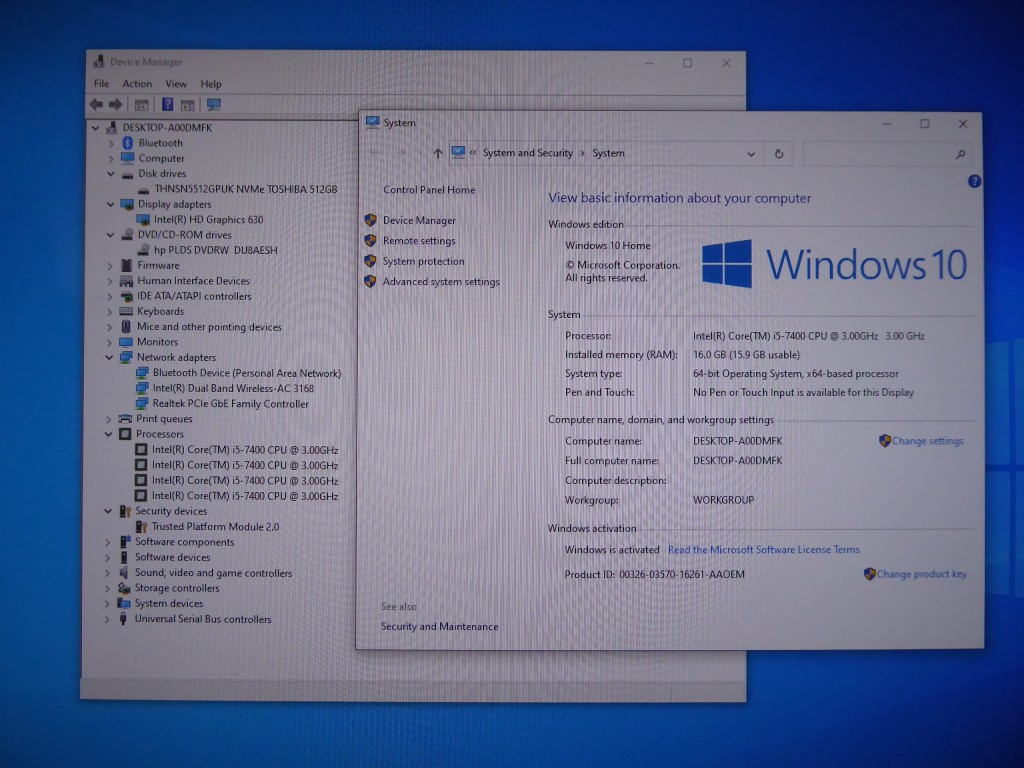Open help with the blue question mark in System window

(x=974, y=182)
